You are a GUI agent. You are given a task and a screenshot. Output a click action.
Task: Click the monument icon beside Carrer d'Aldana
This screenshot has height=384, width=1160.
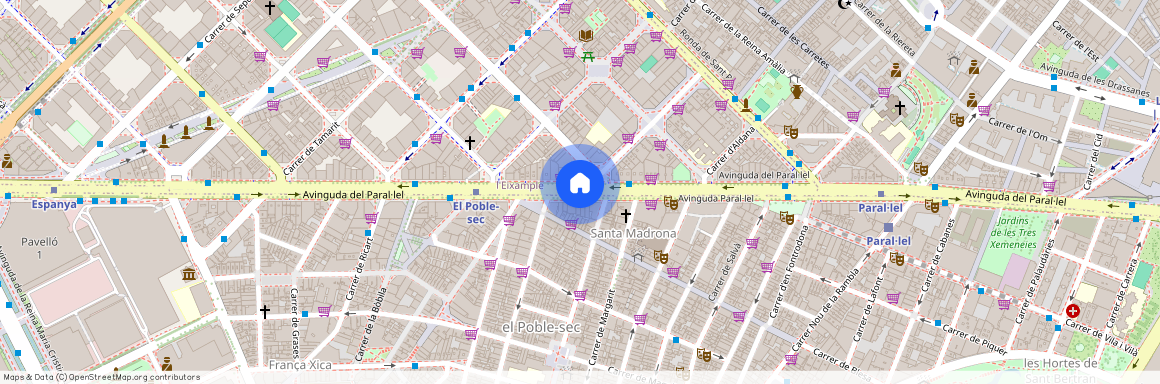click(746, 105)
